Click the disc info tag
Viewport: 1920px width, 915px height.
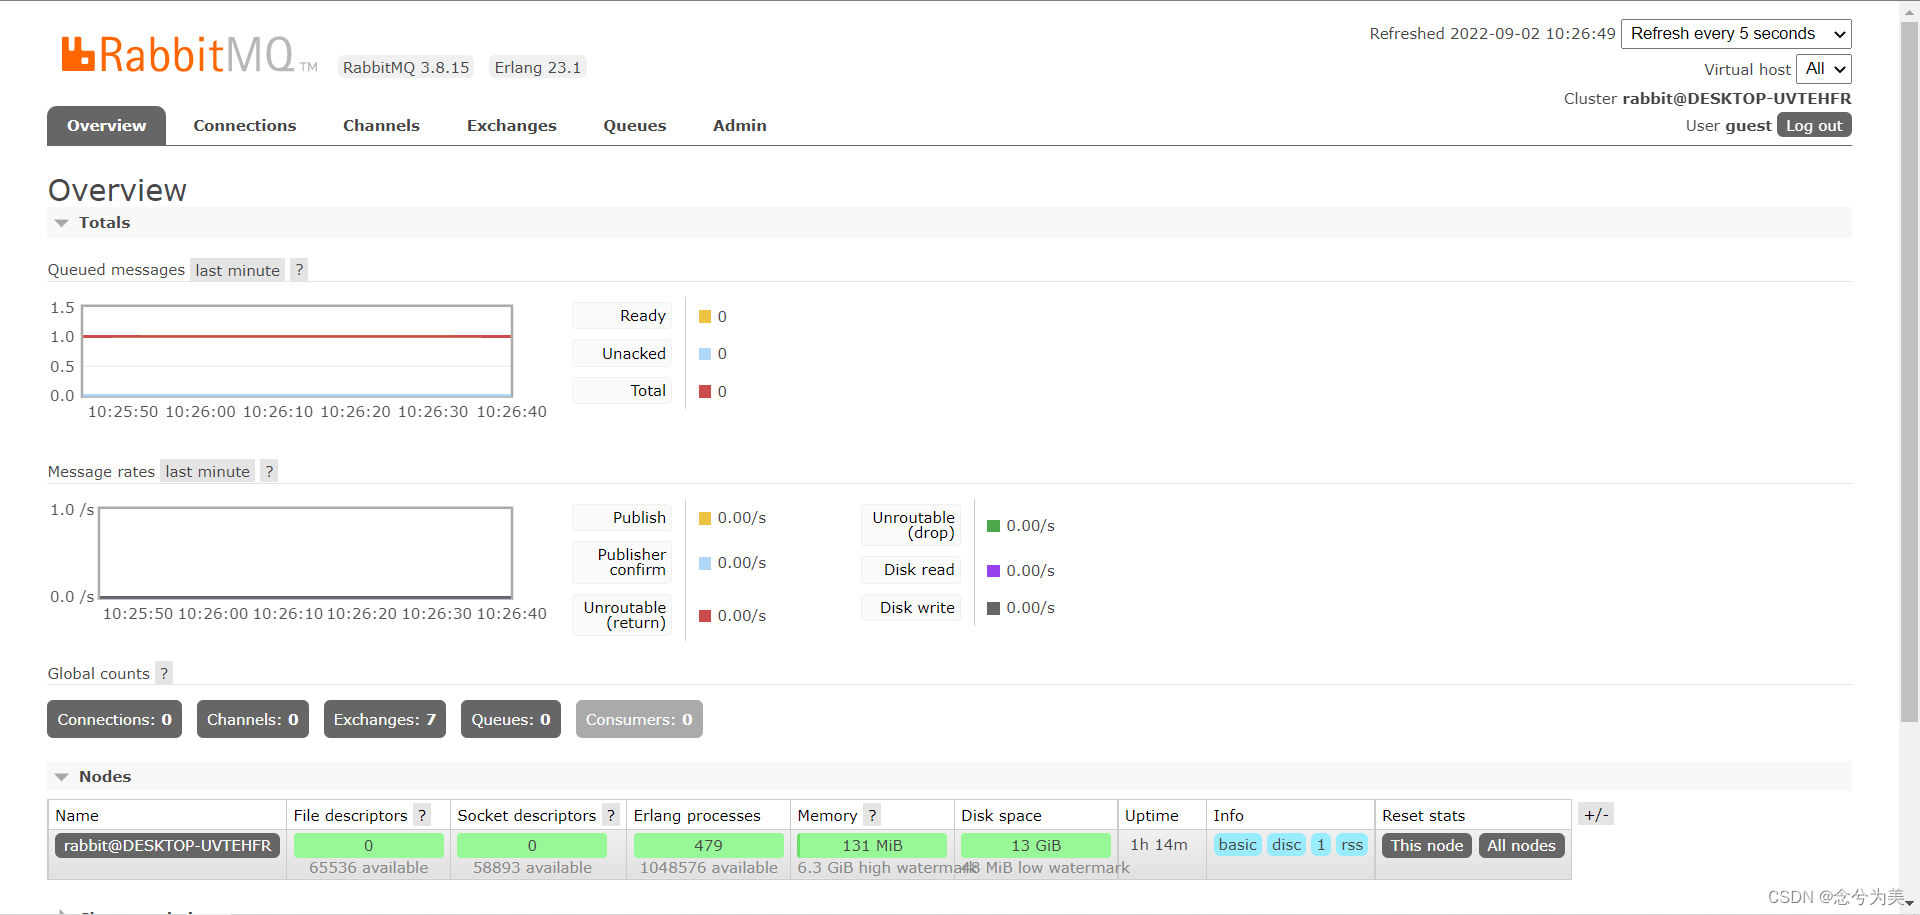pos(1287,845)
